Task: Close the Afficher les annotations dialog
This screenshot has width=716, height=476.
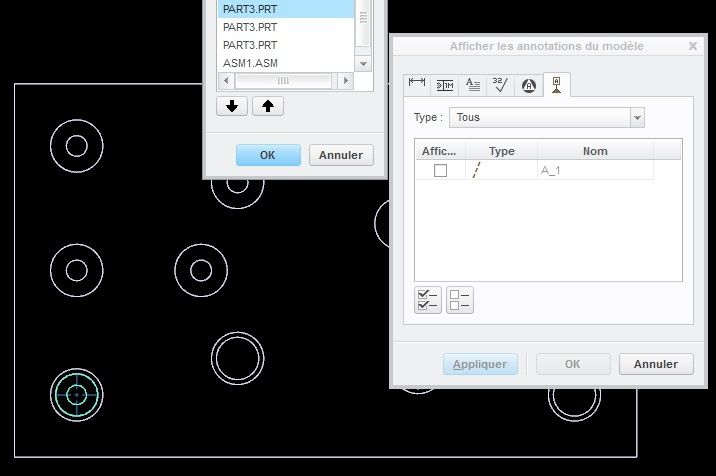Action: pyautogui.click(x=693, y=46)
